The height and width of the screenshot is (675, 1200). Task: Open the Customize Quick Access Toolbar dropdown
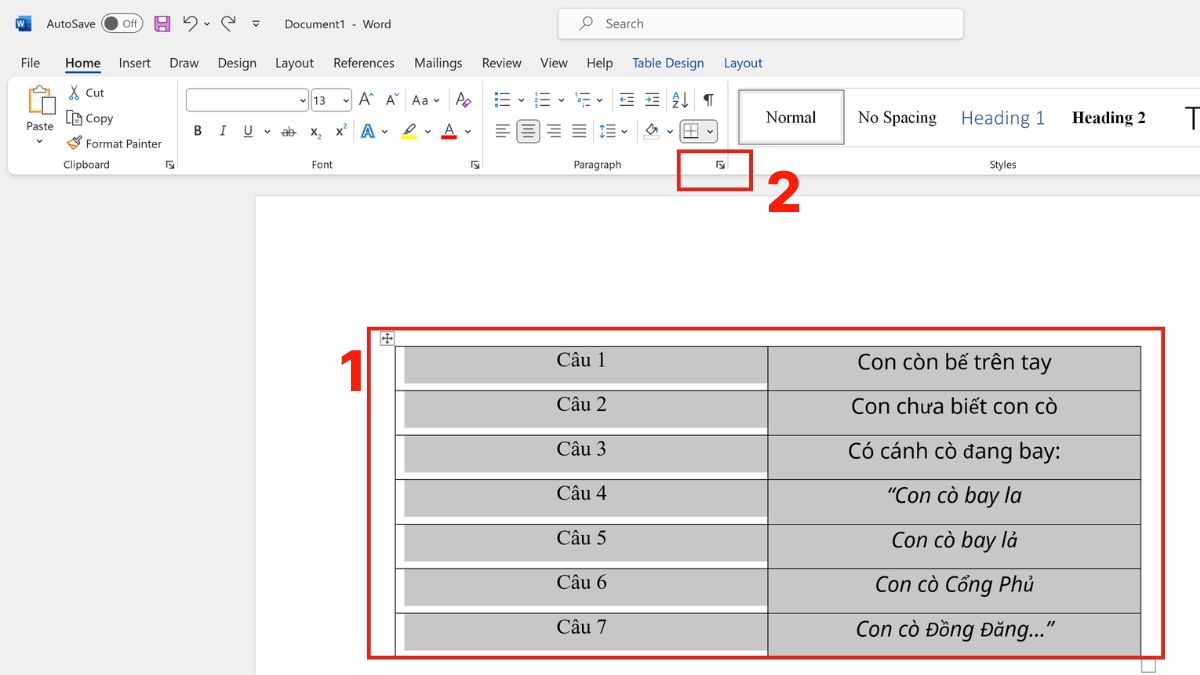[256, 23]
